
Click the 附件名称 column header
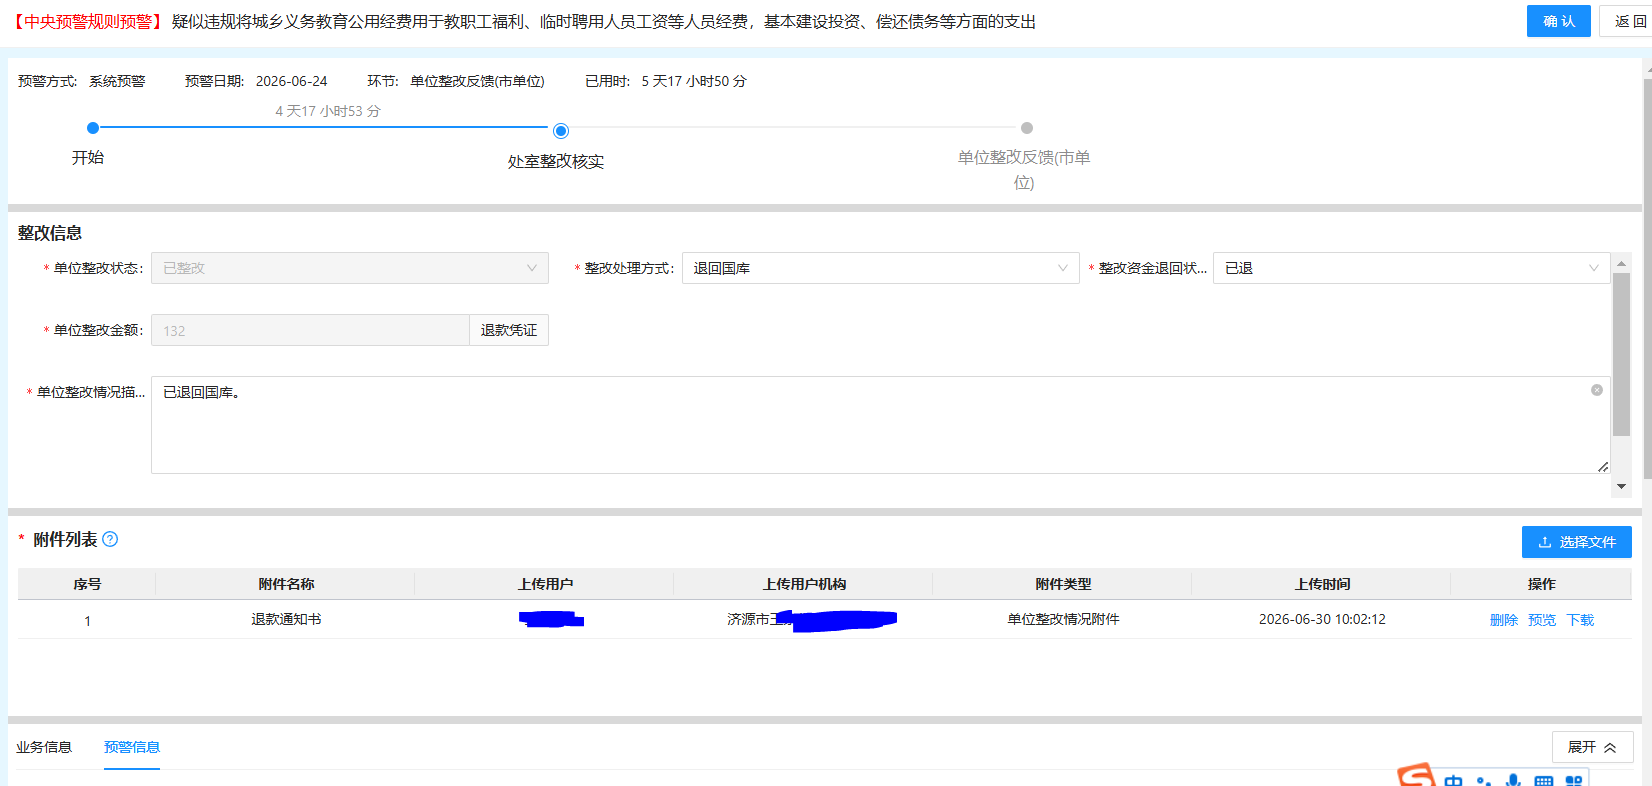click(x=286, y=584)
